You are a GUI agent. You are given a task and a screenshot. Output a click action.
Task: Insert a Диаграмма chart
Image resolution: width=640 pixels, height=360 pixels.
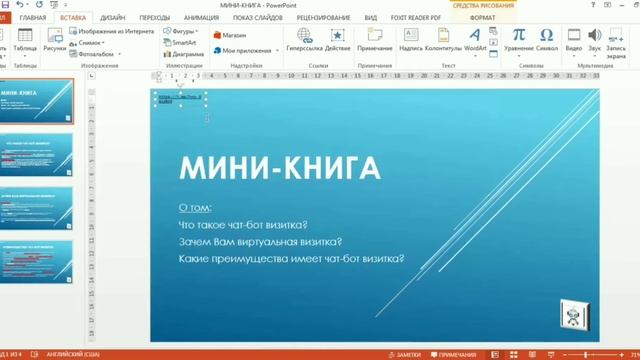[x=183, y=54]
